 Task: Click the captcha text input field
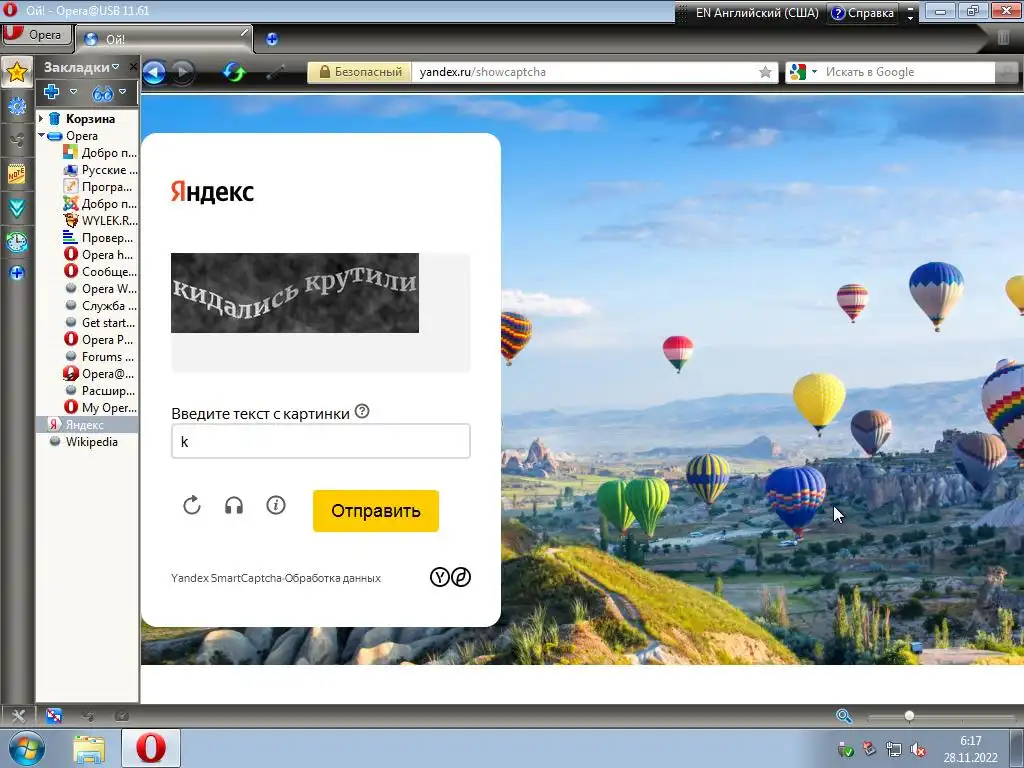[321, 441]
